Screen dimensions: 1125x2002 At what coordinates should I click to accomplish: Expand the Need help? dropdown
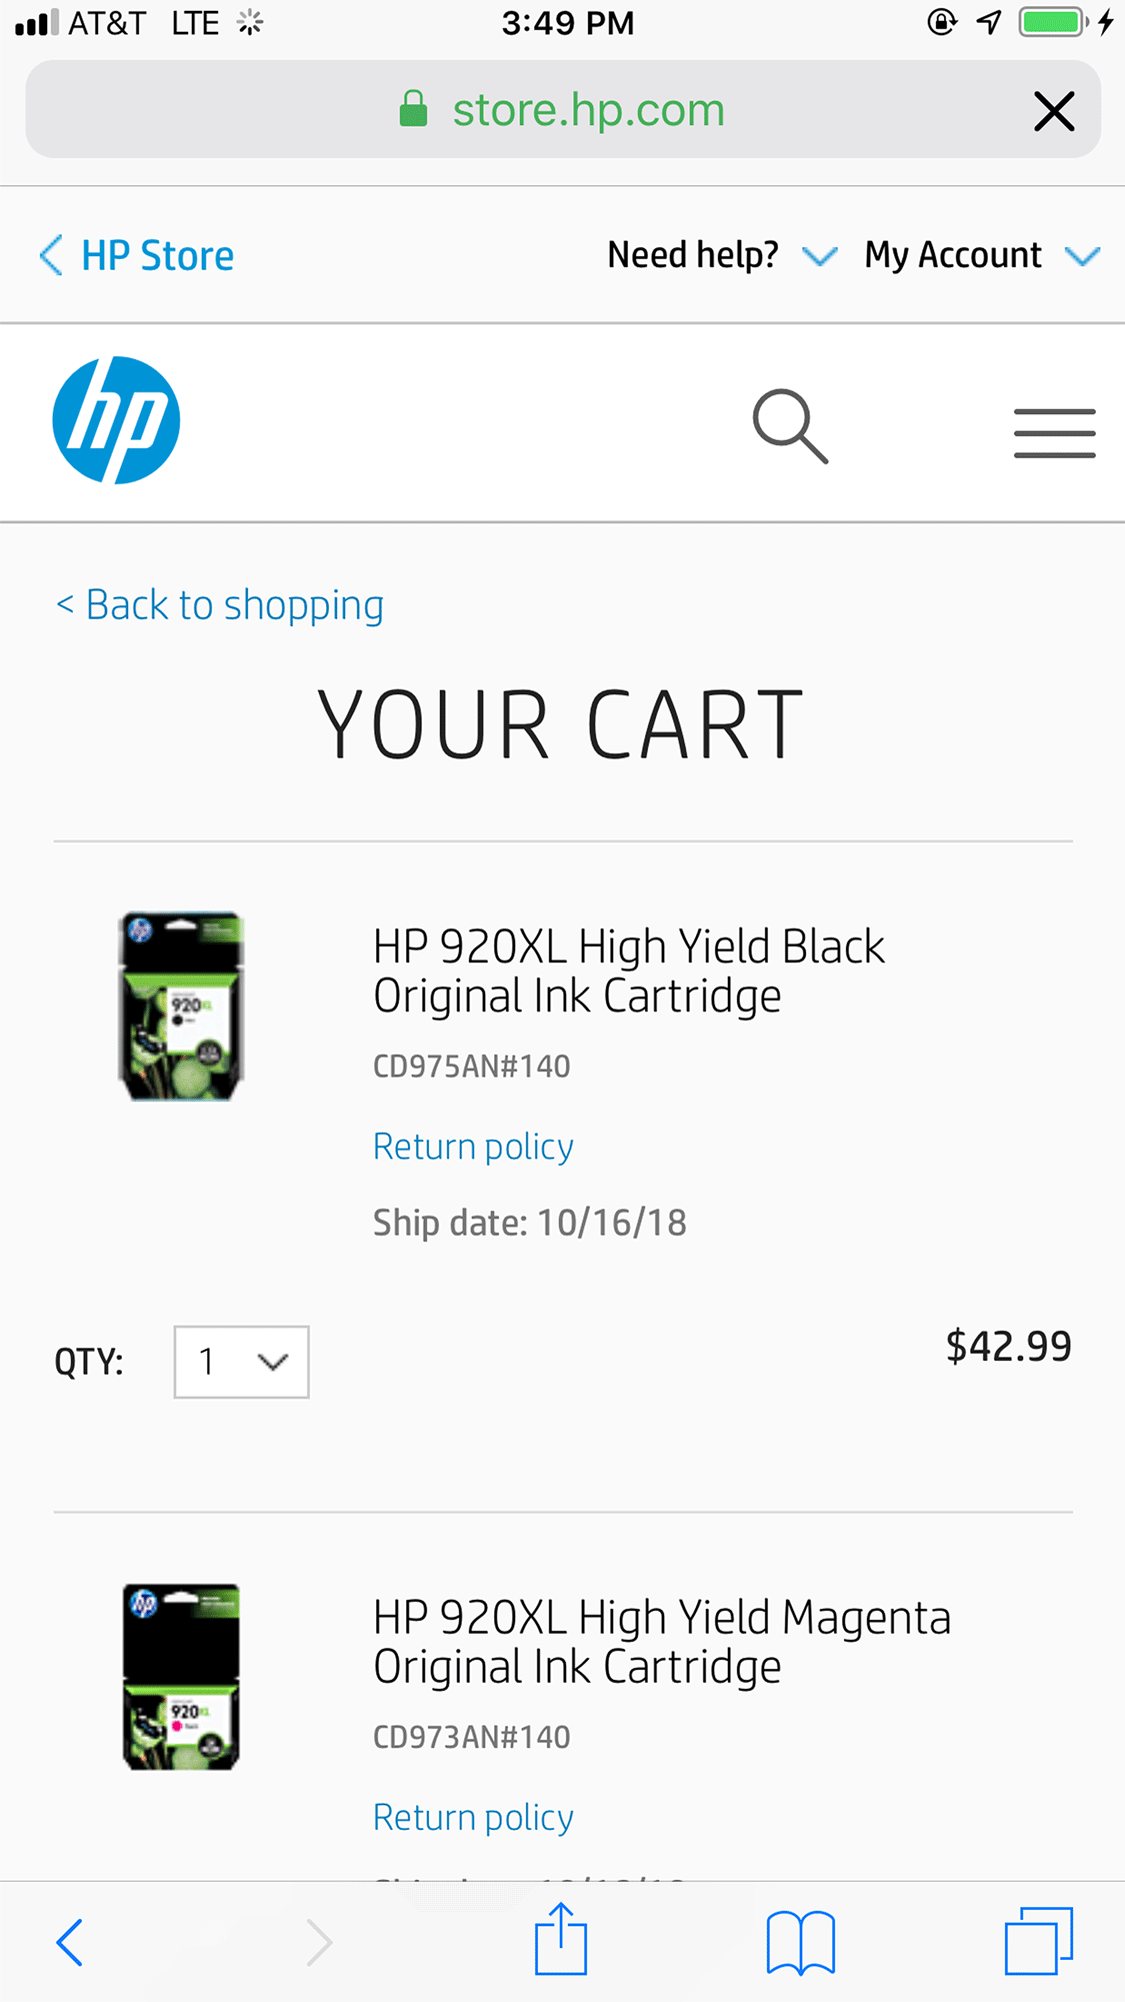point(721,256)
